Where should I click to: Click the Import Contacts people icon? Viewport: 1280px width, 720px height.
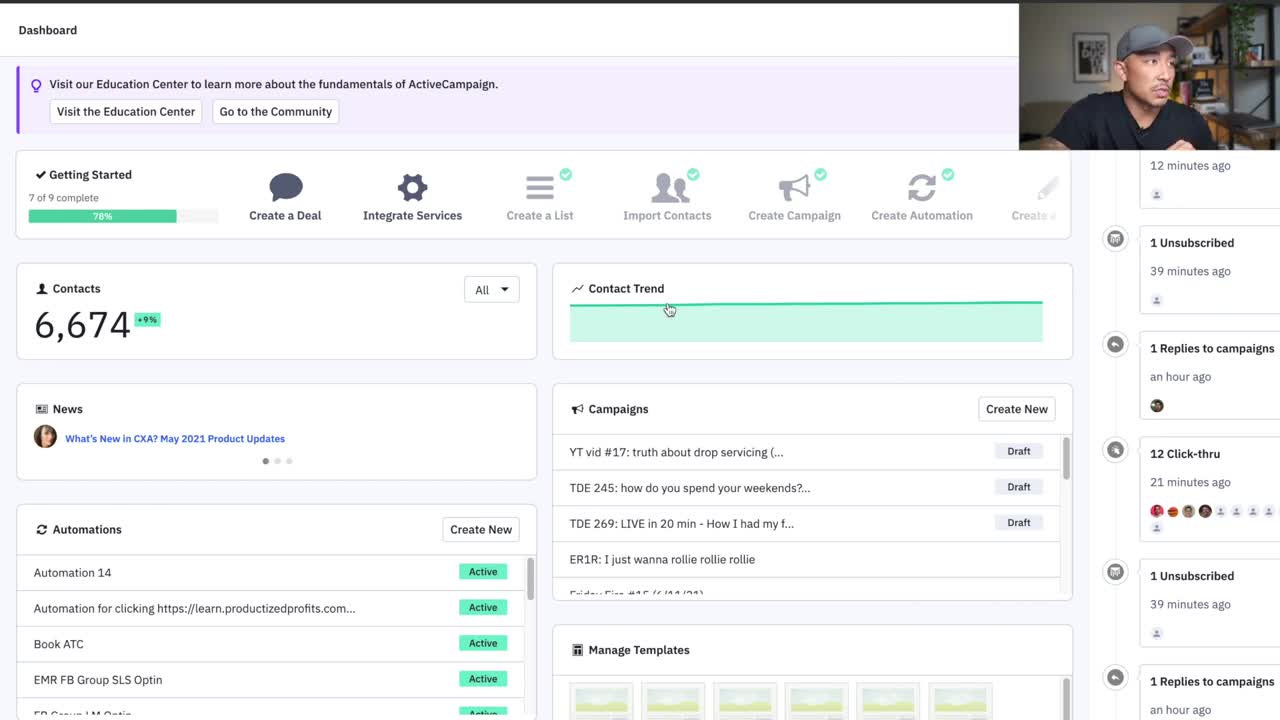pos(668,187)
